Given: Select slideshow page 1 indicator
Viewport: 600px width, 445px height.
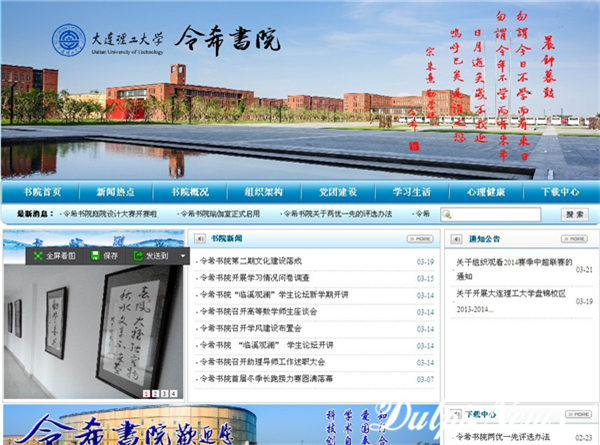Looking at the screenshot, I should click(x=146, y=393).
